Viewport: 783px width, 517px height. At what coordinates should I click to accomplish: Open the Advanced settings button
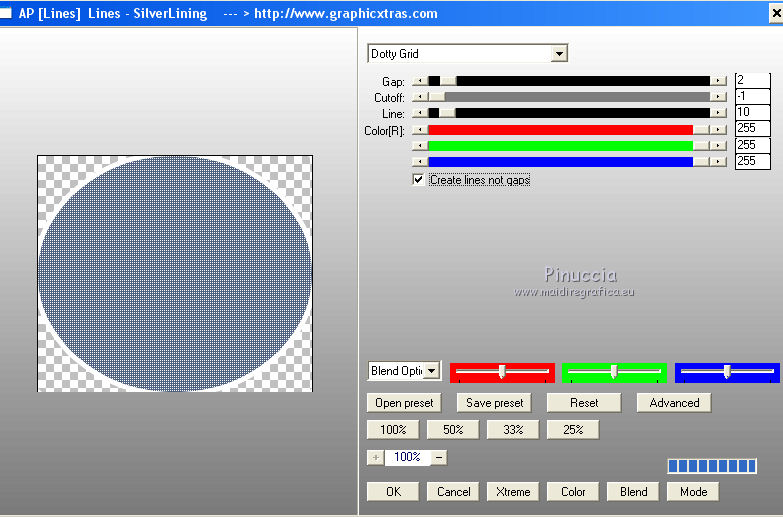pyautogui.click(x=674, y=403)
